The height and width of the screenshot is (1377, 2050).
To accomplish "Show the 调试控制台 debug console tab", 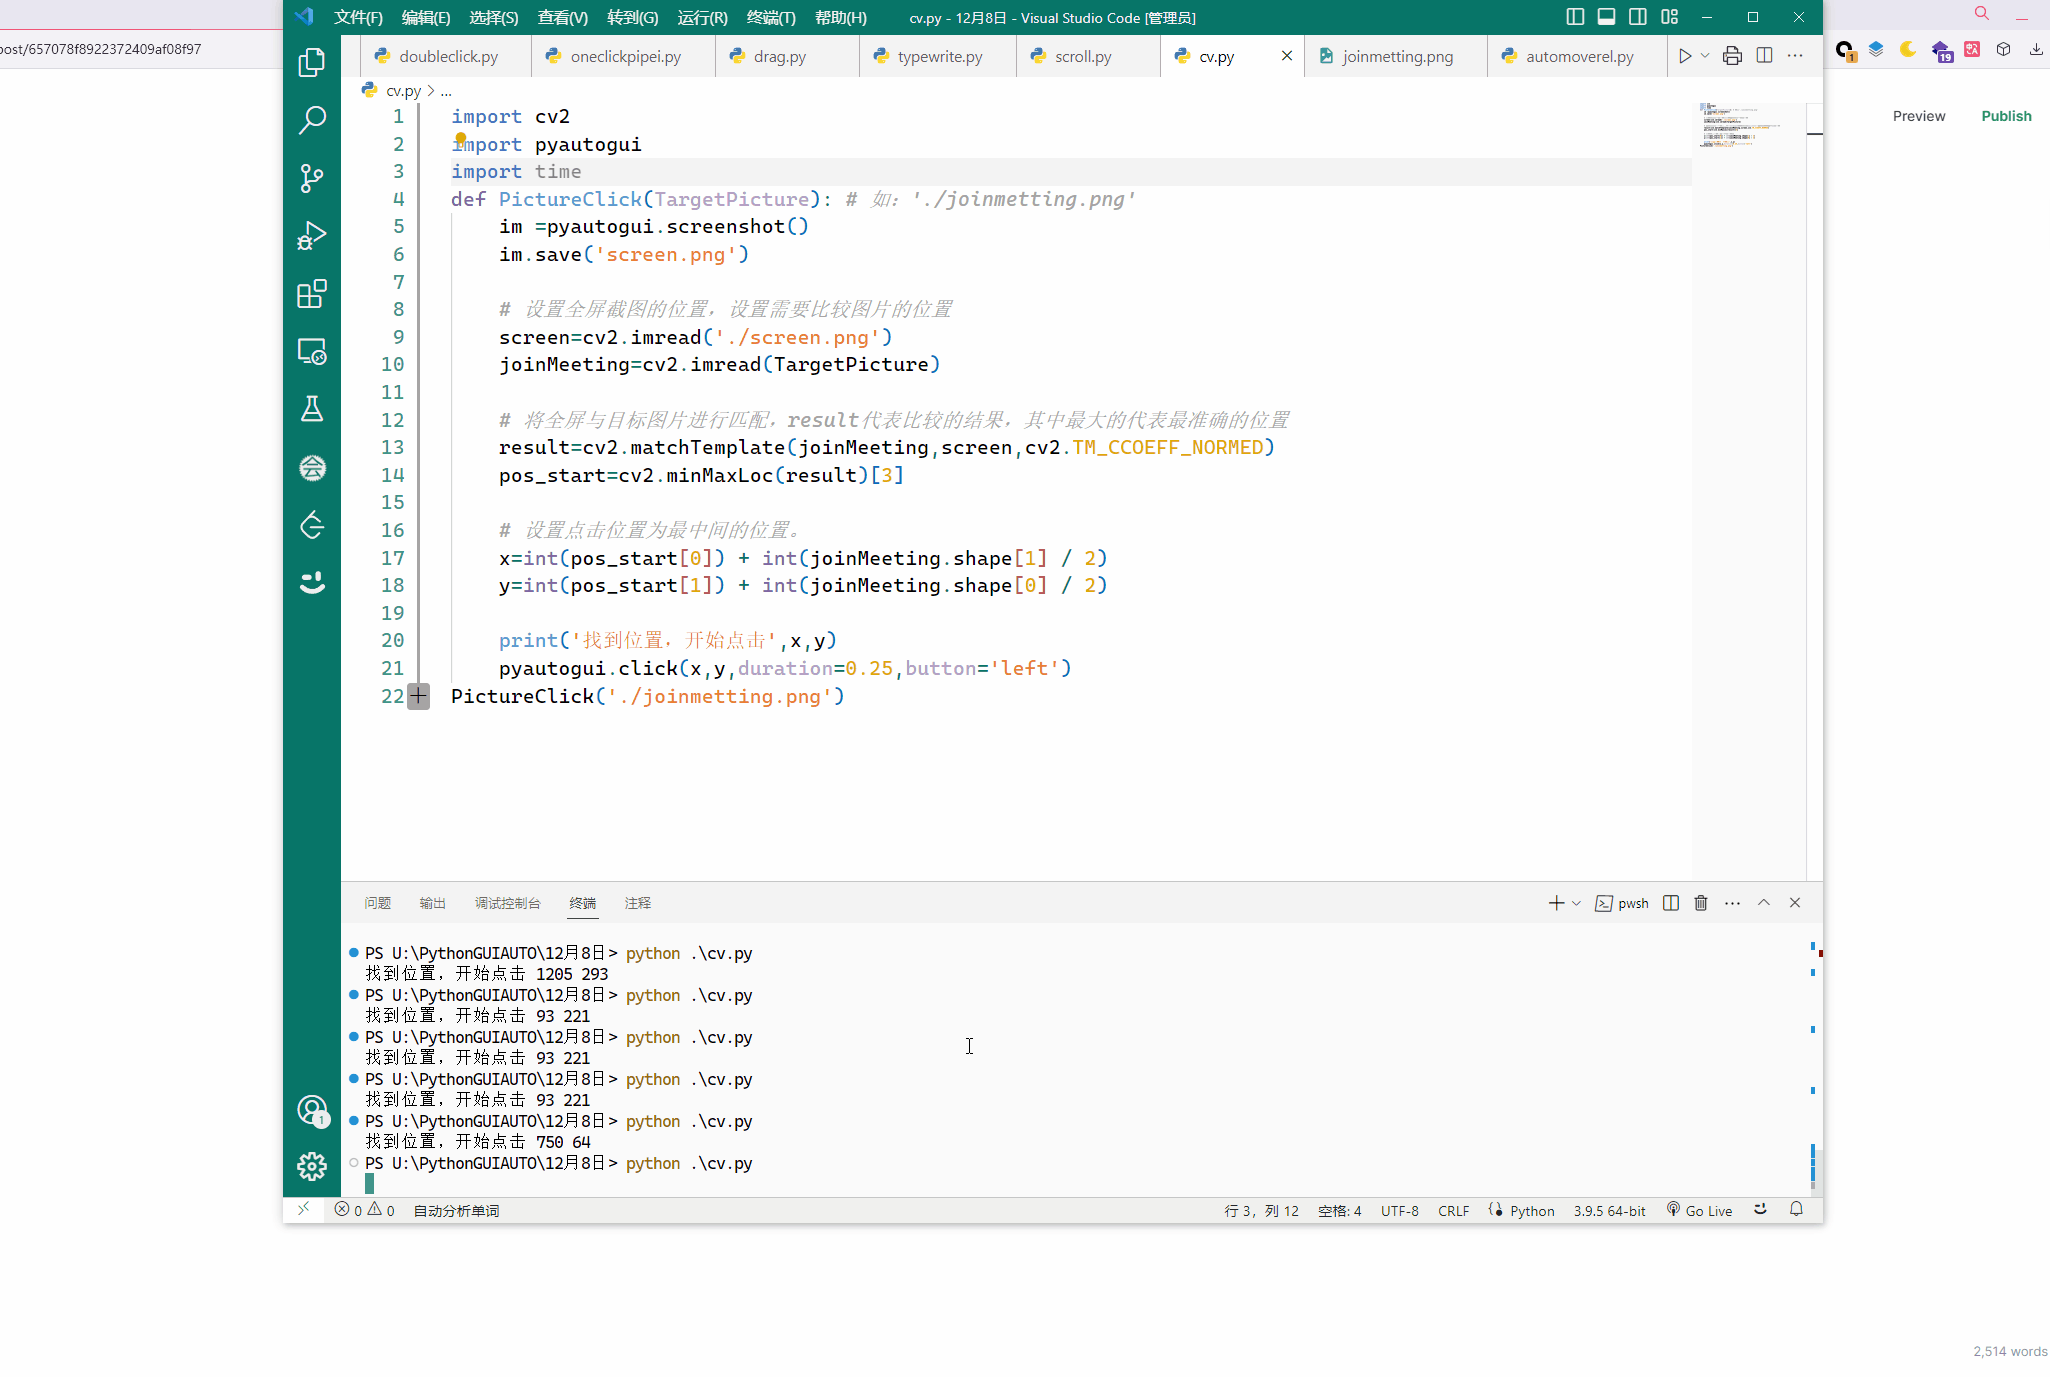I will pyautogui.click(x=507, y=903).
